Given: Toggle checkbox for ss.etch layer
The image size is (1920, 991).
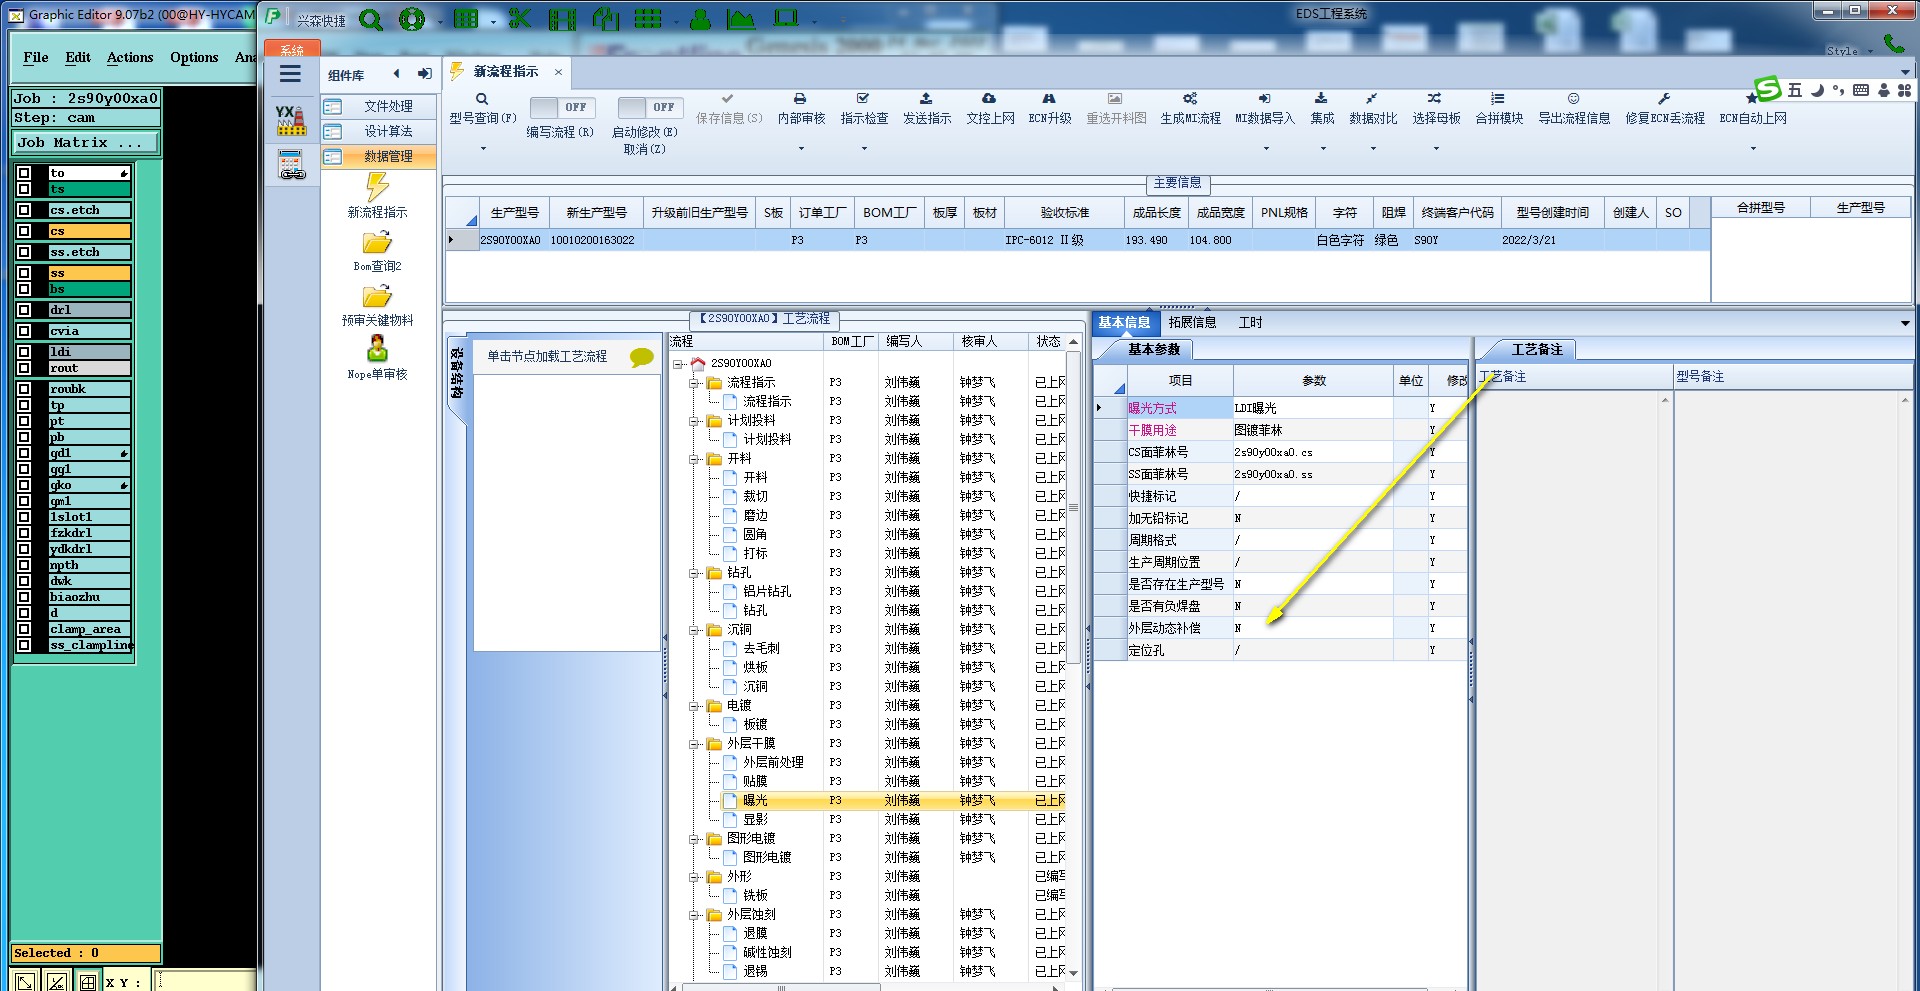Looking at the screenshot, I should click(x=24, y=252).
